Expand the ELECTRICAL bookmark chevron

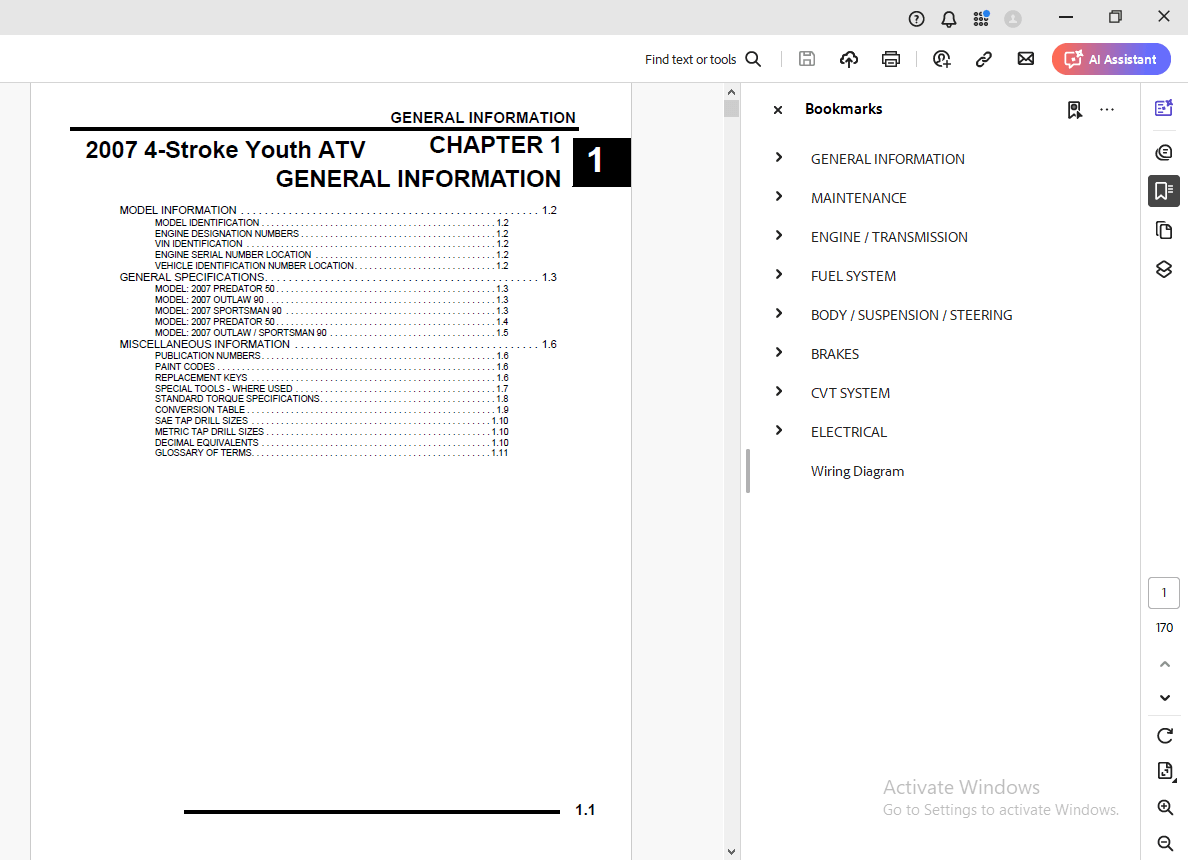(x=779, y=431)
